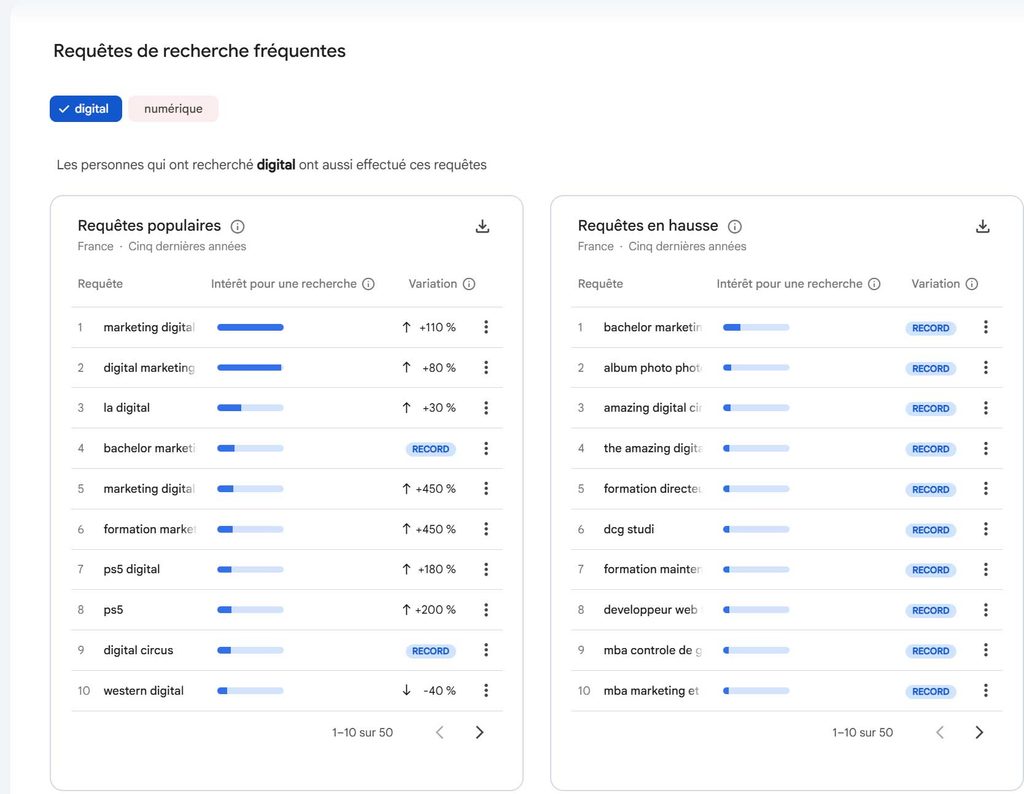The image size is (1024, 794).
Task: Click RECORD badge on 'dcg studi' row
Action: [931, 530]
